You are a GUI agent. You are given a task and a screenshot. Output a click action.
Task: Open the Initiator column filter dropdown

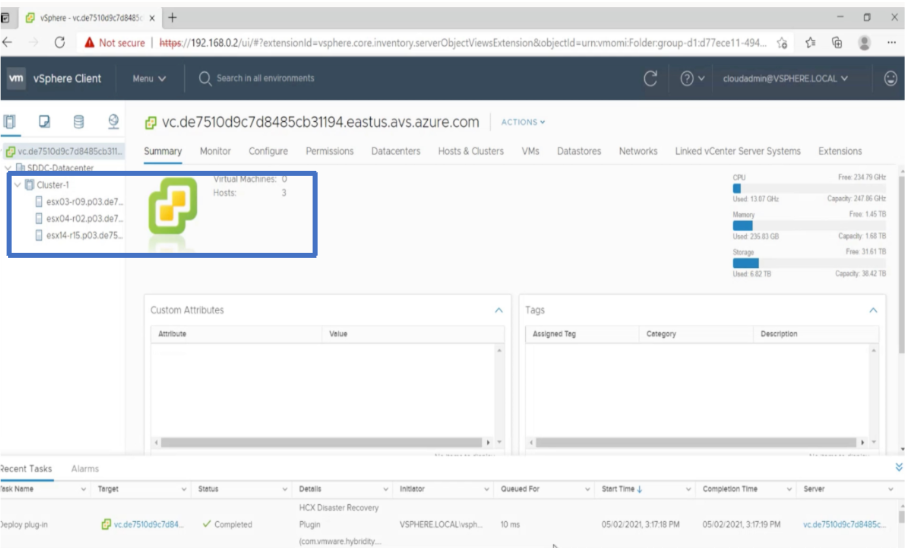tap(487, 489)
